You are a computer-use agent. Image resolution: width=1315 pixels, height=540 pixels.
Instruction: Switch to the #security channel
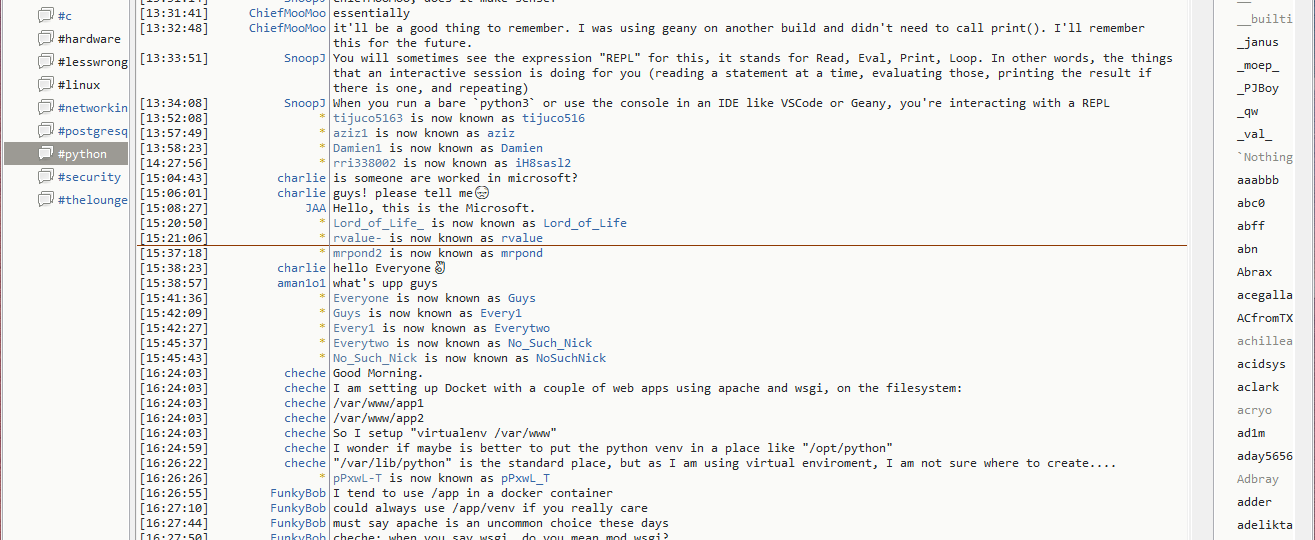click(89, 177)
